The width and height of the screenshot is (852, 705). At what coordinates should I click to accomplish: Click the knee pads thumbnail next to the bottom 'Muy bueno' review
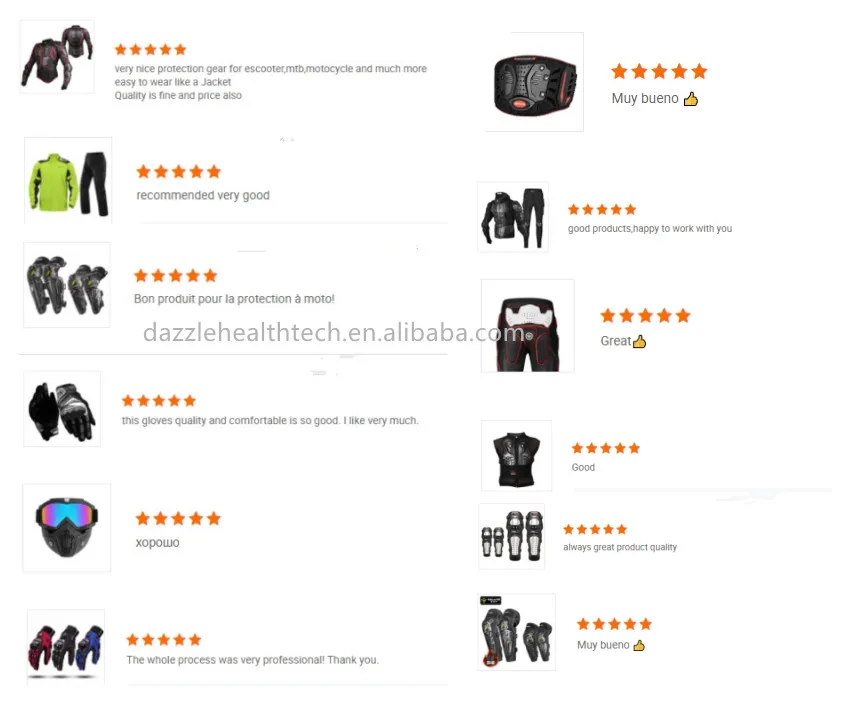pyautogui.click(x=517, y=632)
